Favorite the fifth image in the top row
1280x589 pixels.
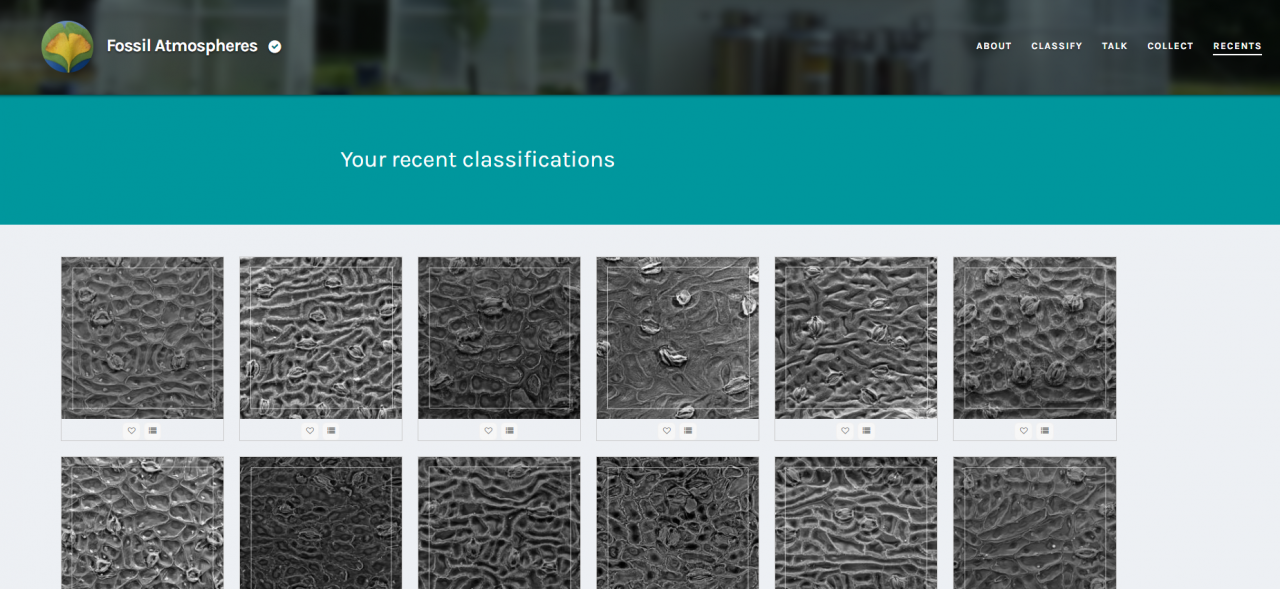tap(845, 430)
